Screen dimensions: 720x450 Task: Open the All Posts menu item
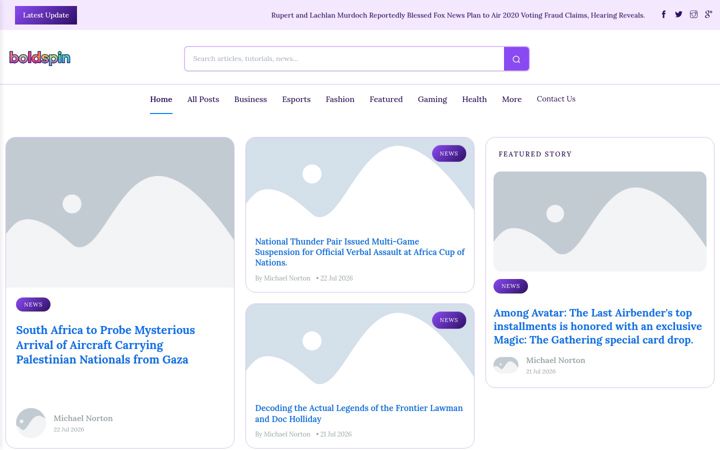tap(203, 99)
